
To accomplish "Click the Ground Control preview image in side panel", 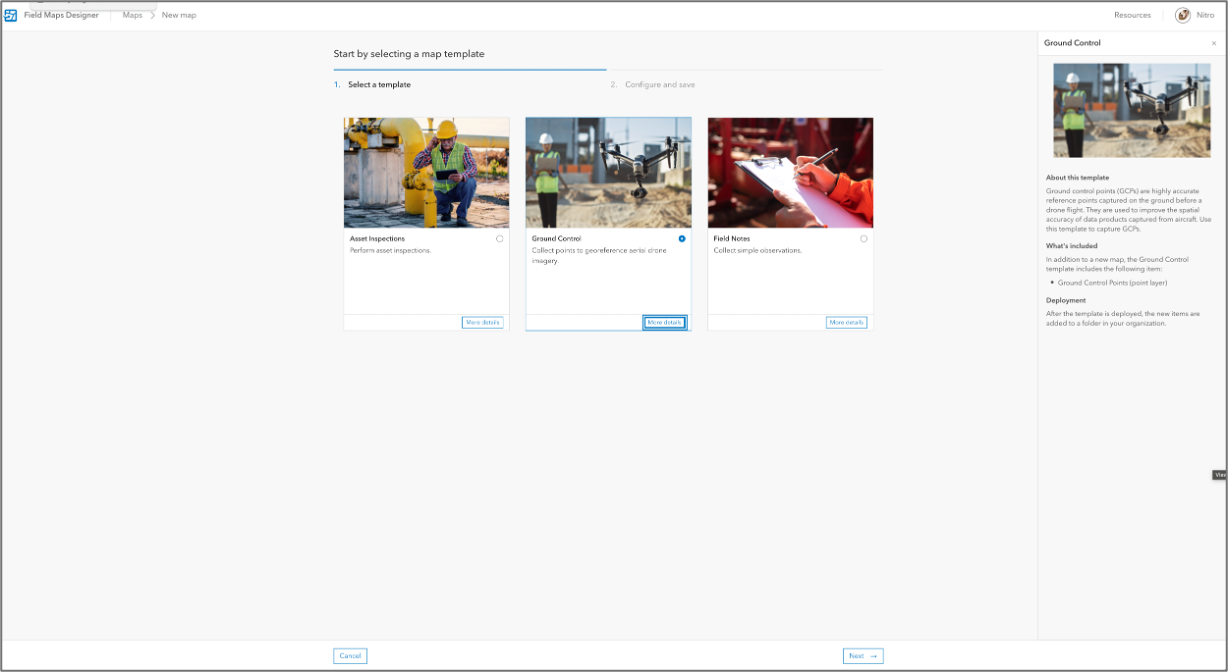I will [x=1130, y=111].
